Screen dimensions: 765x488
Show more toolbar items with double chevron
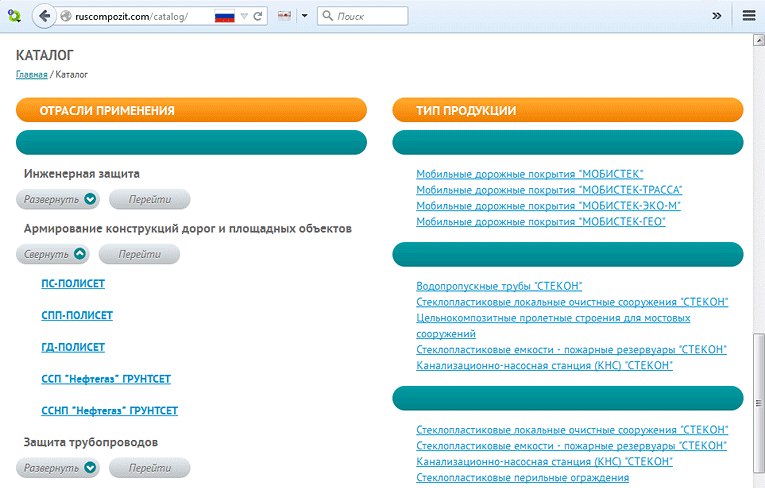716,16
